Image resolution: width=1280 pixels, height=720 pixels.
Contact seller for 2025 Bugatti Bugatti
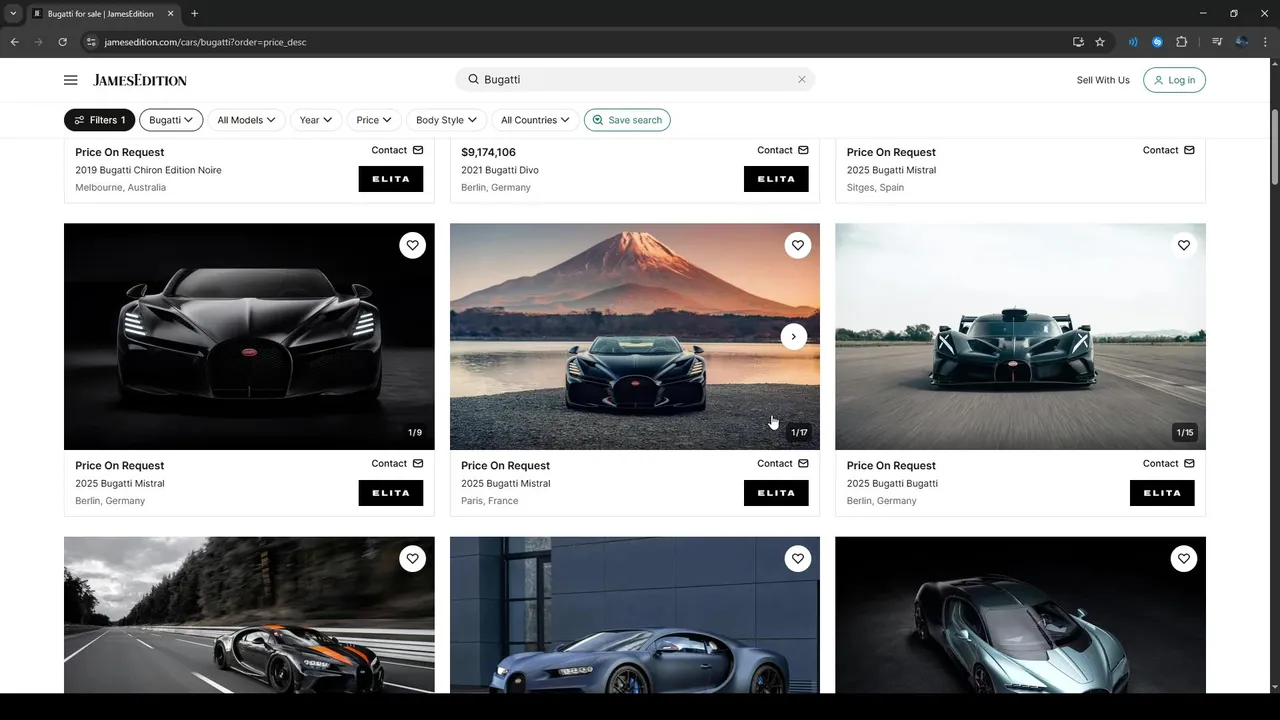(x=1169, y=463)
